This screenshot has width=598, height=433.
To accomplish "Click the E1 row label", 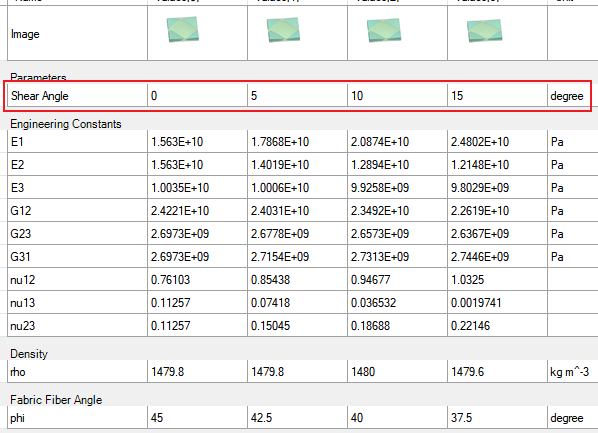I will coord(18,142).
